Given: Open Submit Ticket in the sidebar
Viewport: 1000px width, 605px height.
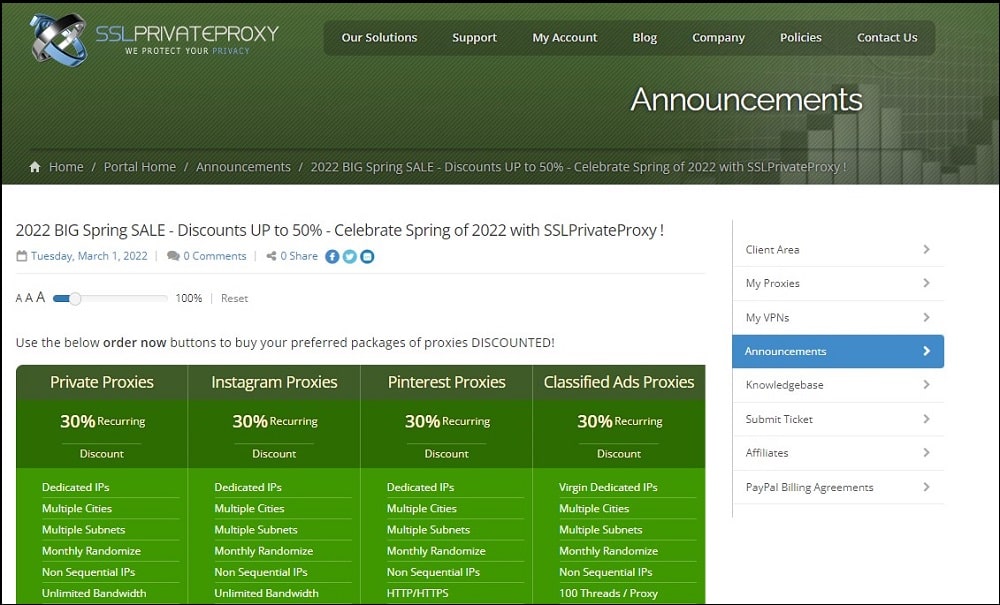Looking at the screenshot, I should tap(838, 419).
